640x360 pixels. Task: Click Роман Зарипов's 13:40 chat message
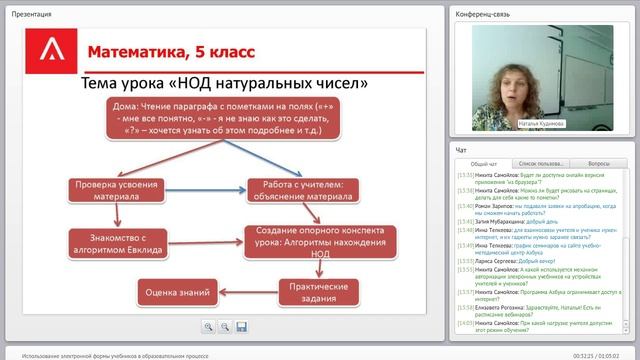[537, 209]
